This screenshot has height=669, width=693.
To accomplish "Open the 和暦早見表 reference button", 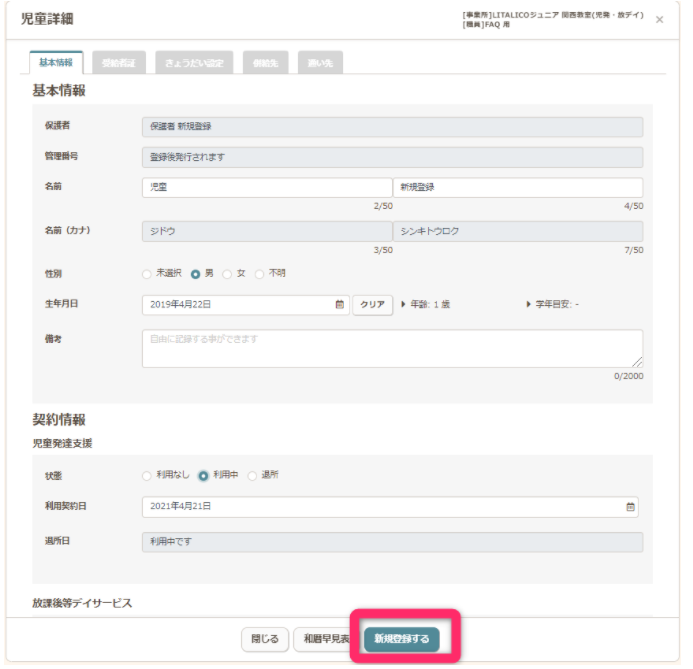I will tap(325, 639).
